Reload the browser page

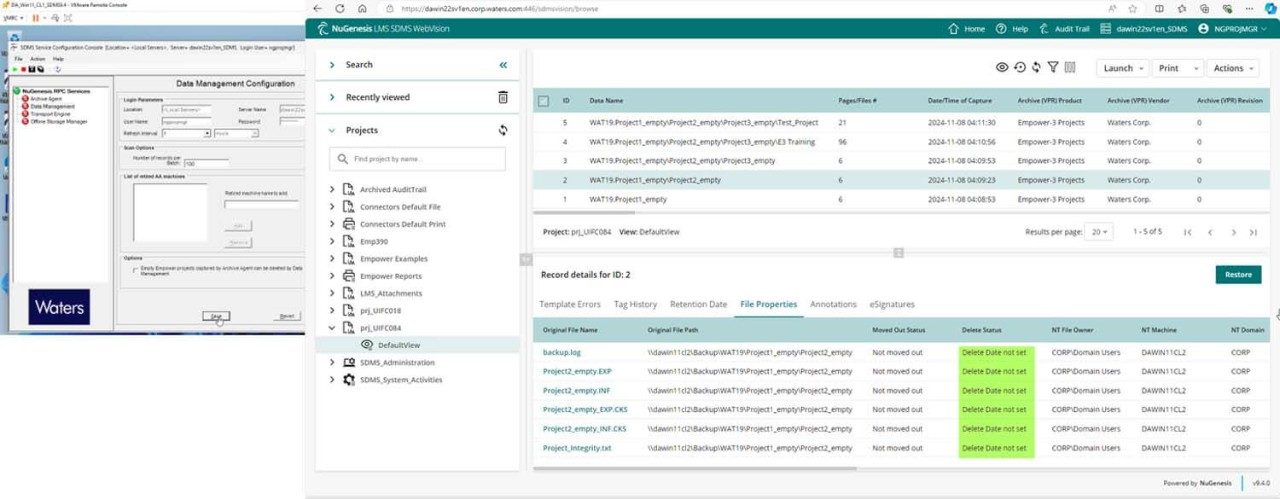coord(340,7)
